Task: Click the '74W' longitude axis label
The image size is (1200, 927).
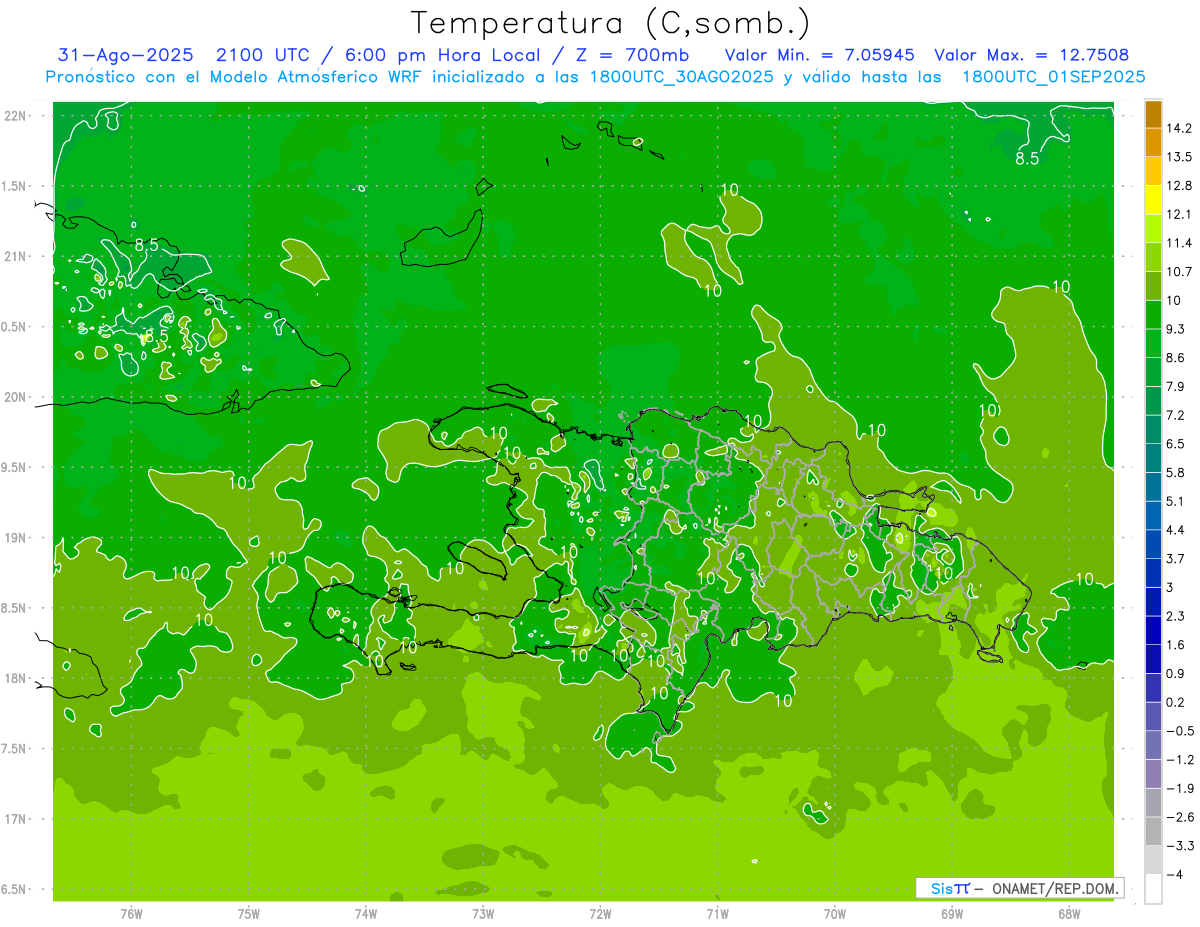Action: (366, 914)
